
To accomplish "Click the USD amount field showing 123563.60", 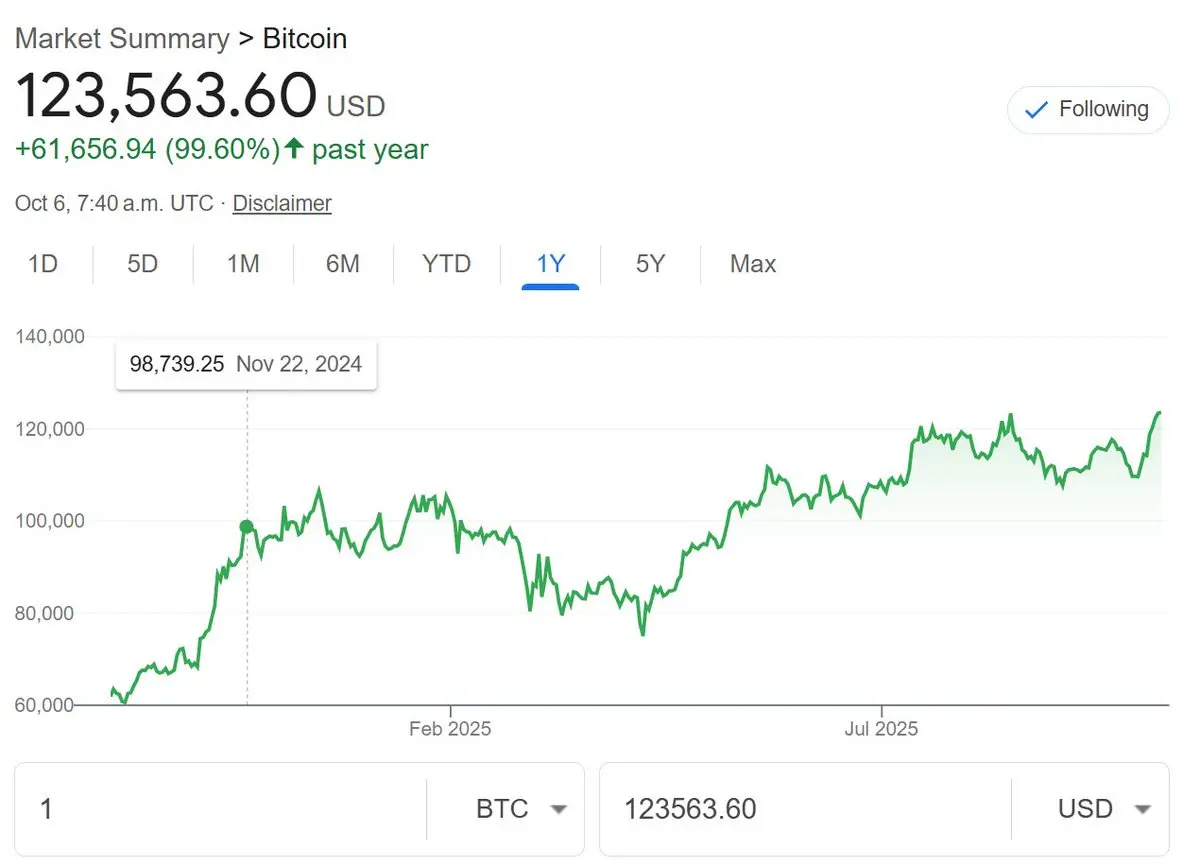I will click(800, 809).
